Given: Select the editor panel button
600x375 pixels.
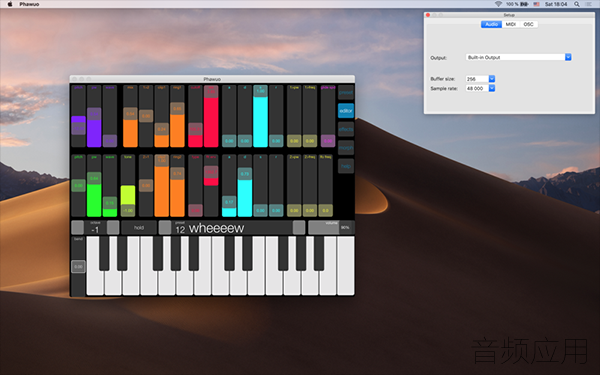Looking at the screenshot, I should [346, 111].
